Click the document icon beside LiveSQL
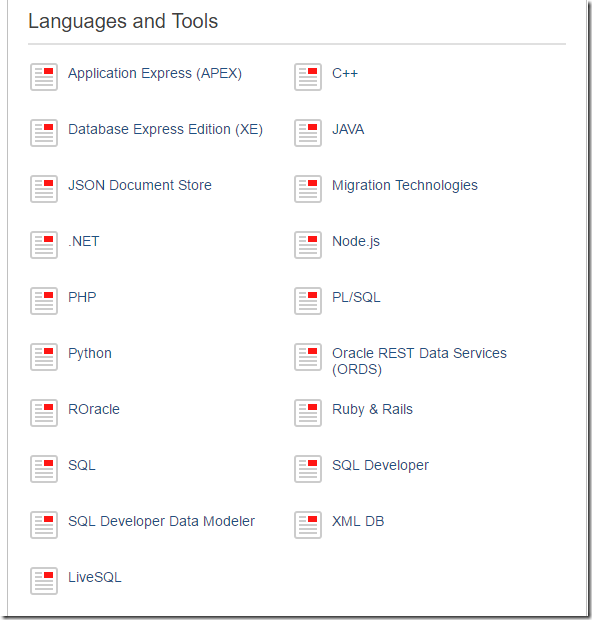The height and width of the screenshot is (620, 592). tap(44, 581)
